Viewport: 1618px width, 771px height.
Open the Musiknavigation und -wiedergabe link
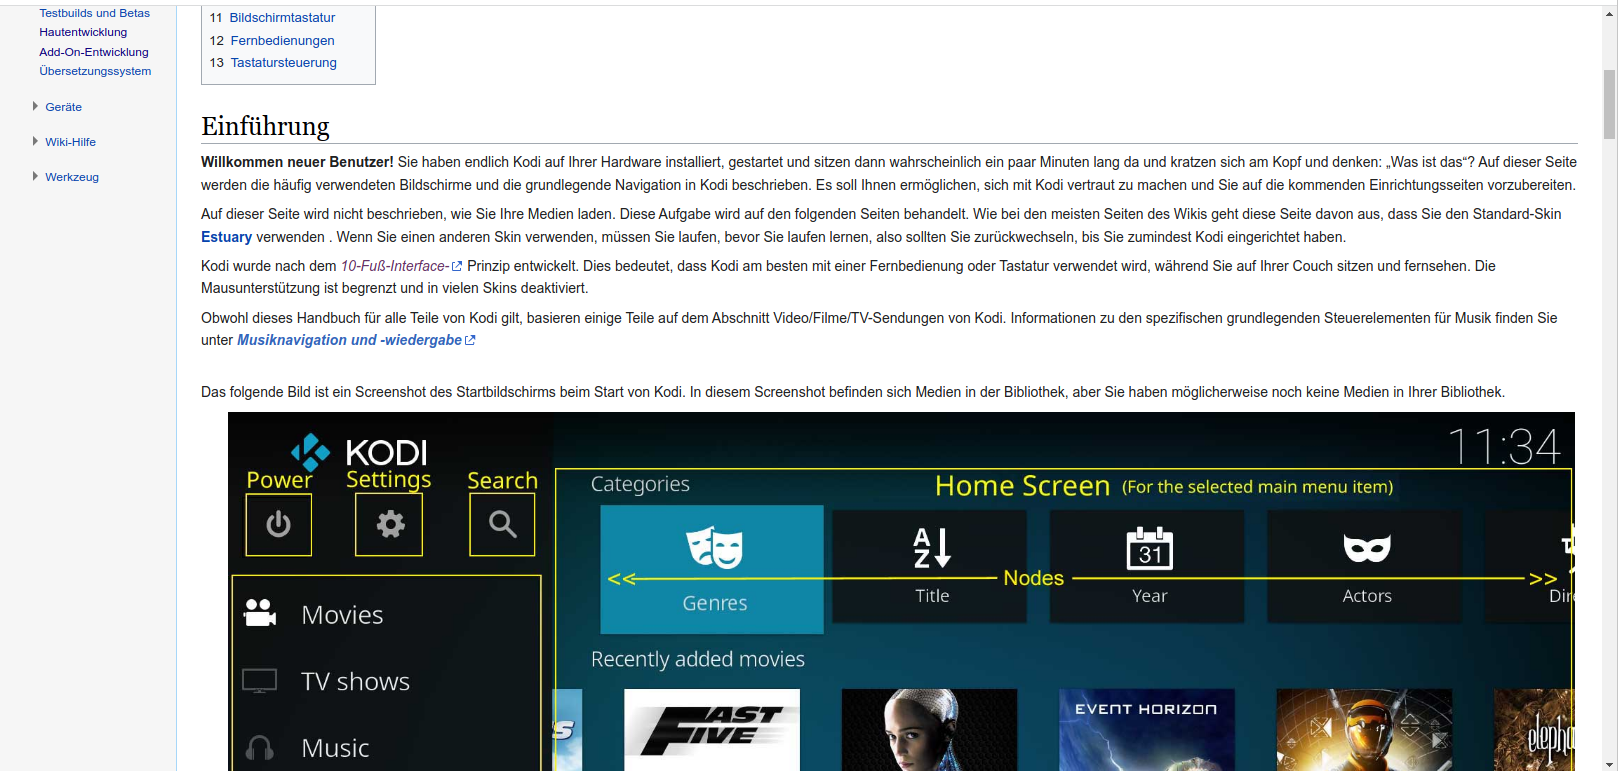coord(349,340)
